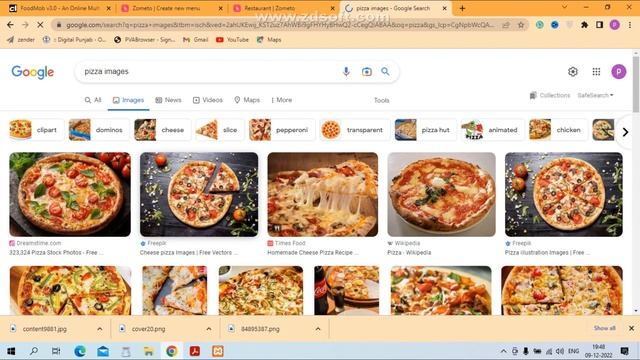
Task: Close the downloads bar
Action: tap(631, 328)
